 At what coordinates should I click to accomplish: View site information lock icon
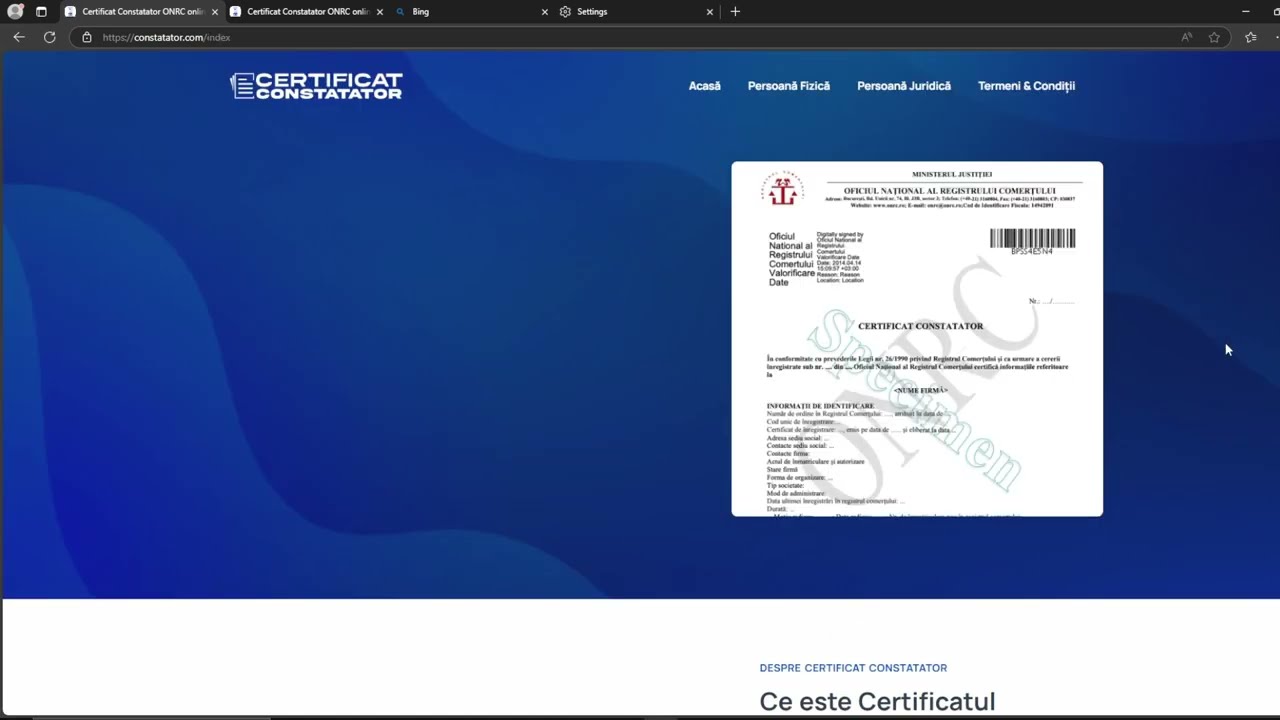[87, 37]
